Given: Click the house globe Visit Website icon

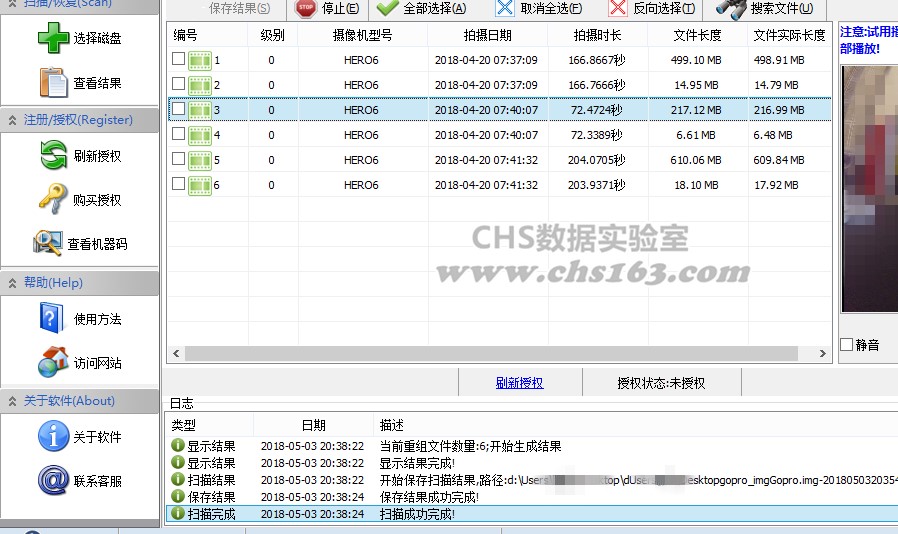Looking at the screenshot, I should pyautogui.click(x=53, y=362).
